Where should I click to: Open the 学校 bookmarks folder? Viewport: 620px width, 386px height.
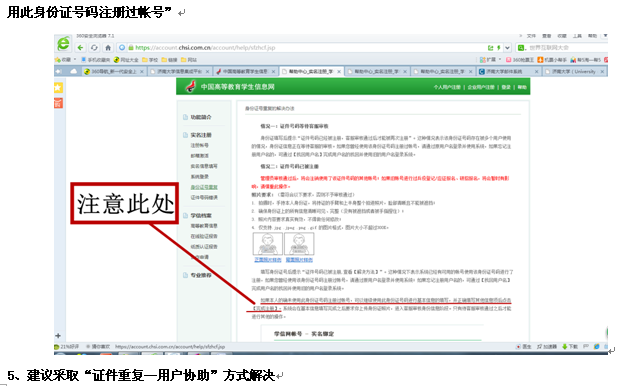point(150,60)
